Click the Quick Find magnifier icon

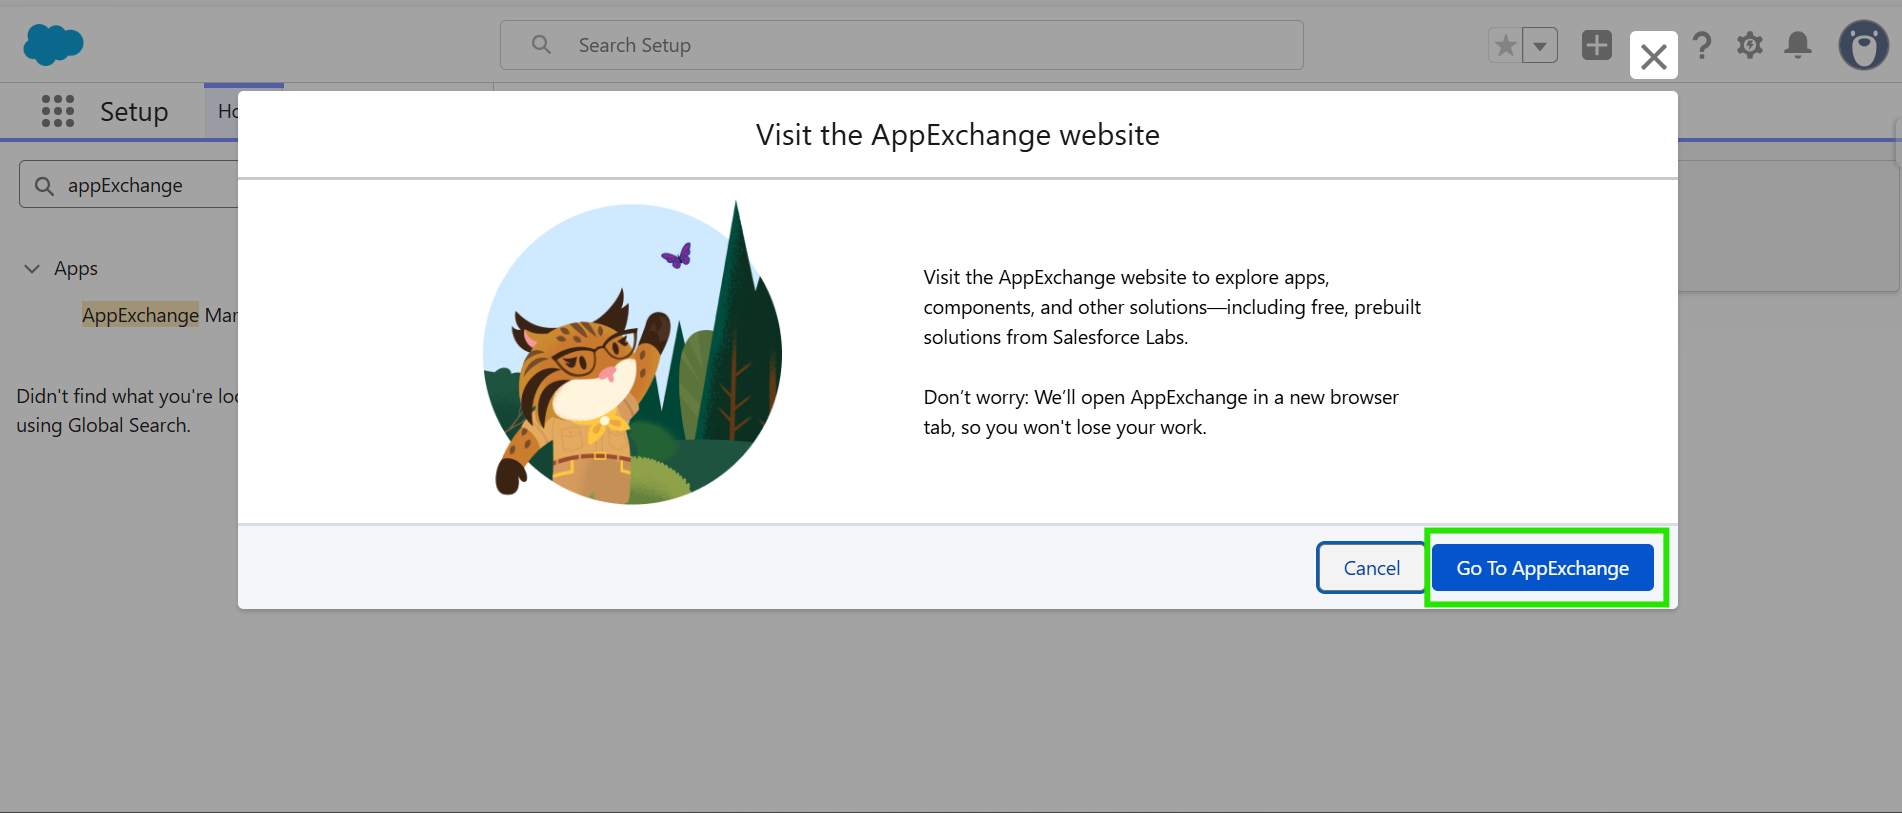pos(44,186)
